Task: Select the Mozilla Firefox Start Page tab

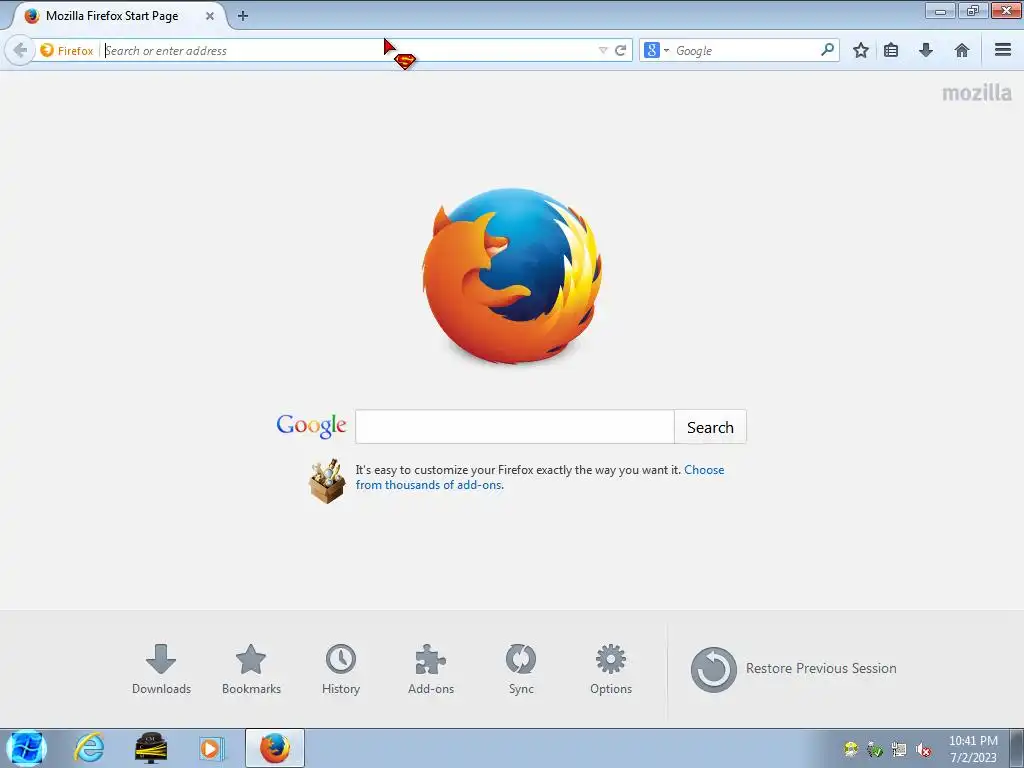Action: (x=116, y=16)
